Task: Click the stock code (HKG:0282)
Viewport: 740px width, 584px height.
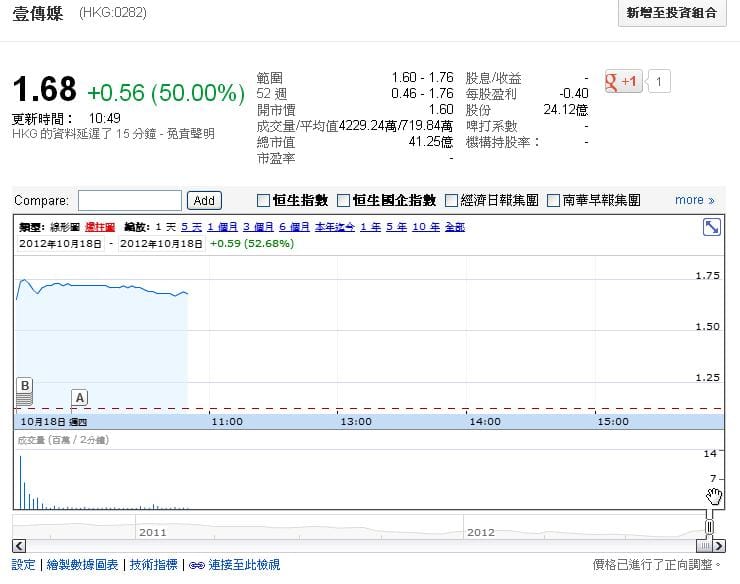Action: 113,12
